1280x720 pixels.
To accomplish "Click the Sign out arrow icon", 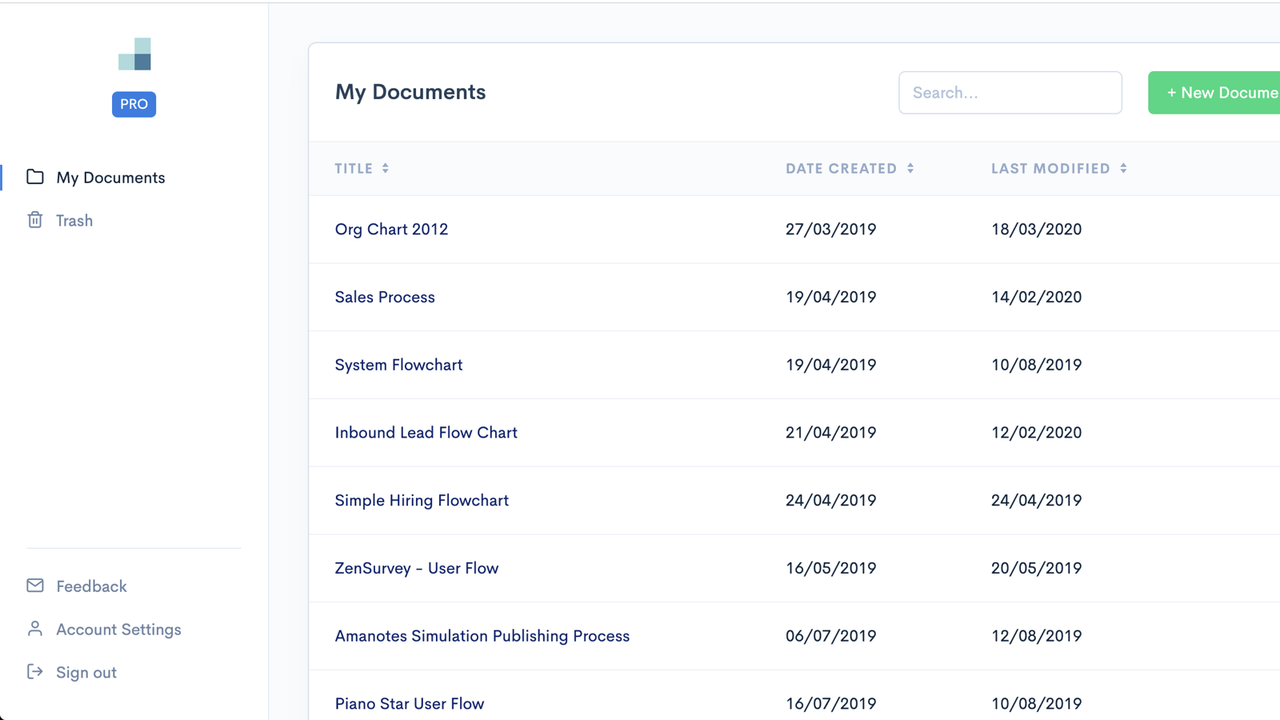I will [x=35, y=672].
